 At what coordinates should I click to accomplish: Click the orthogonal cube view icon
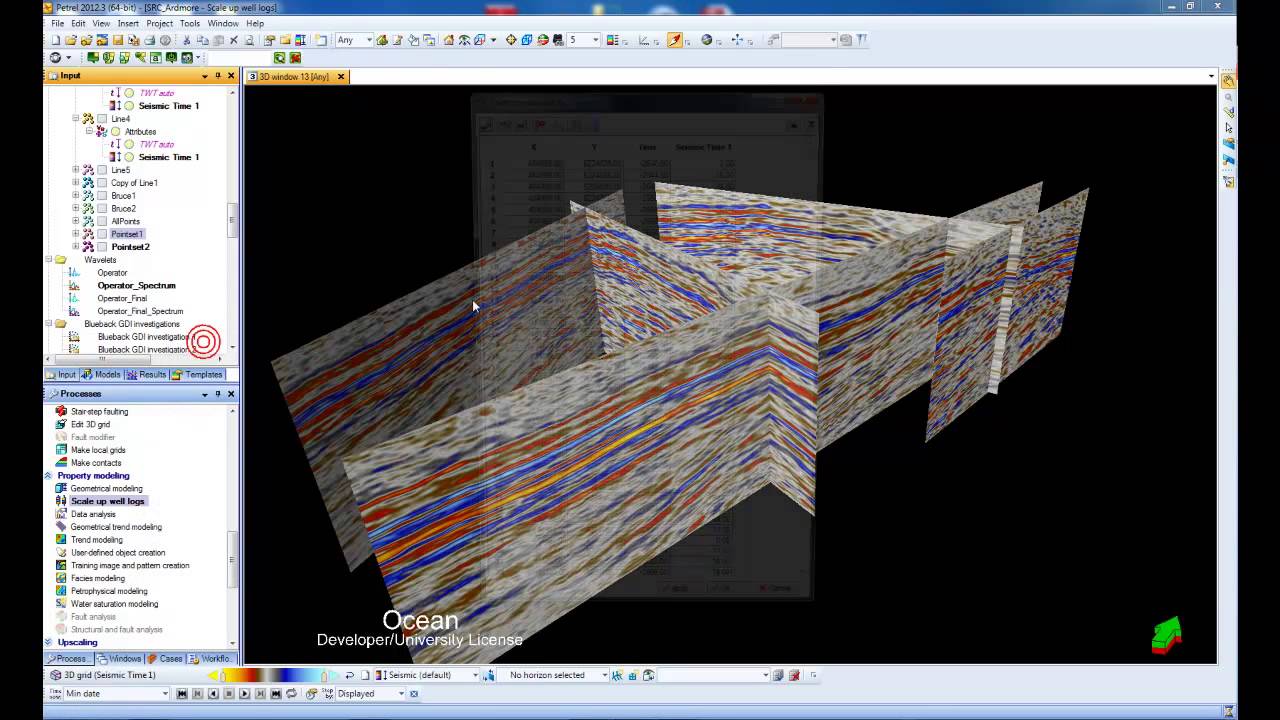pos(526,40)
